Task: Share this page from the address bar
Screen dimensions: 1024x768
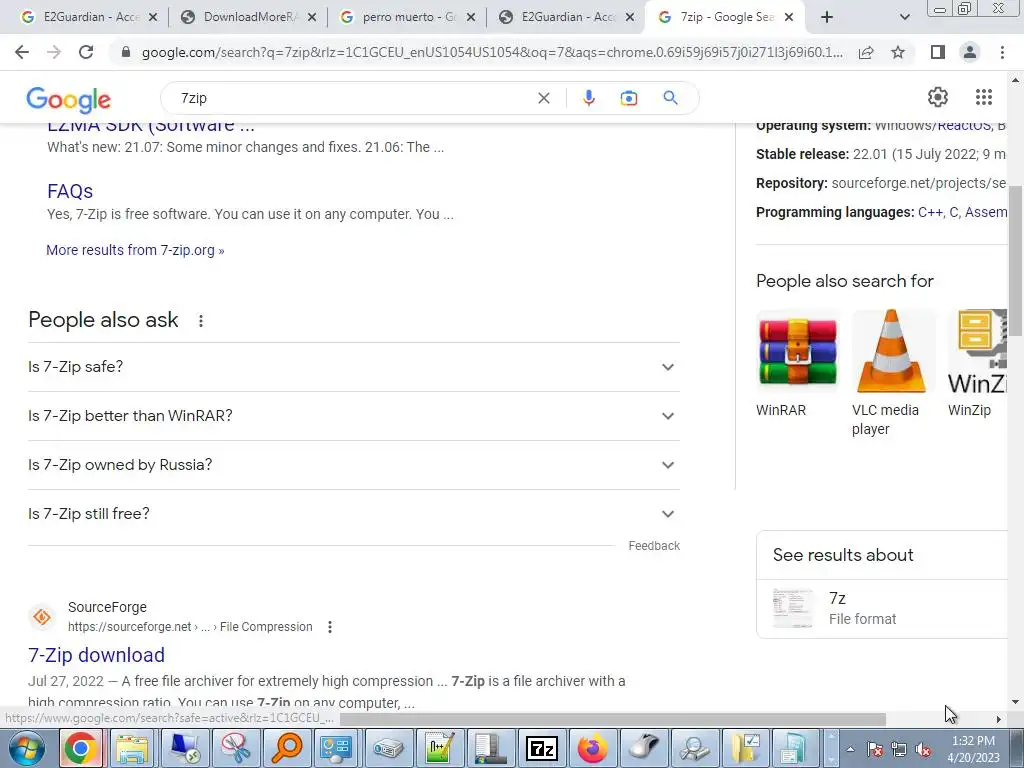Action: (866, 52)
